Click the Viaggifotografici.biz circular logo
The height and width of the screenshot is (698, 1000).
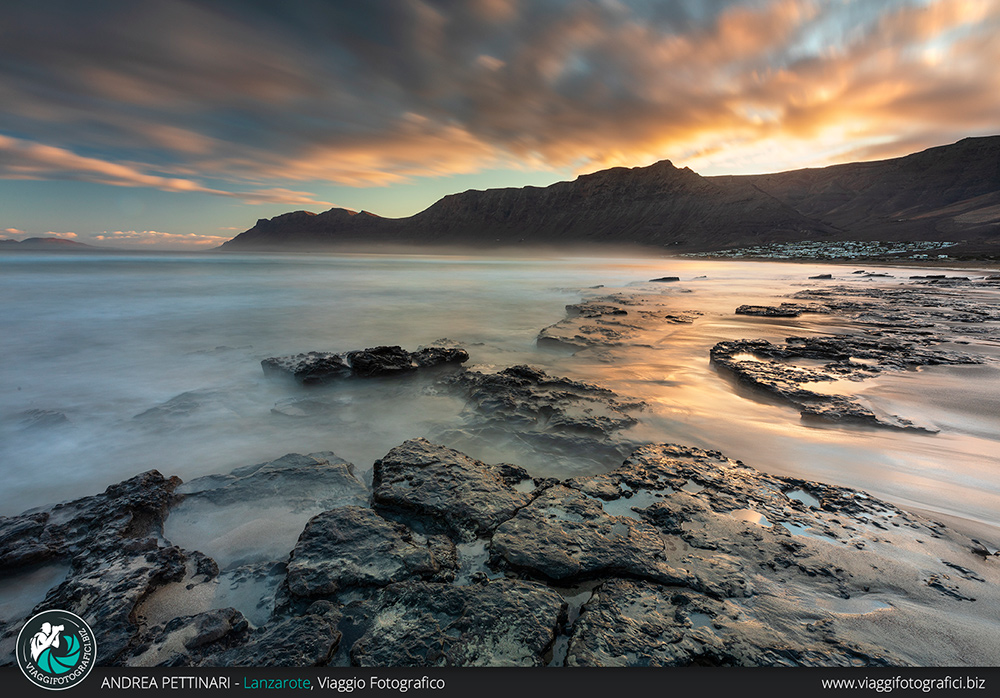coord(56,650)
